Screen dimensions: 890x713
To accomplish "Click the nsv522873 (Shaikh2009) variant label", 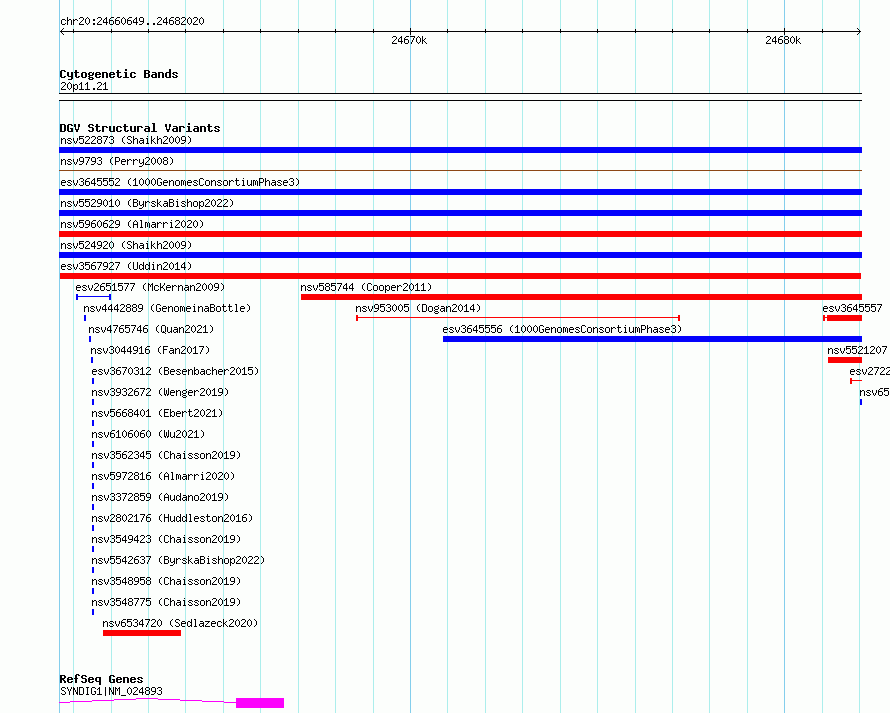I will [126, 140].
